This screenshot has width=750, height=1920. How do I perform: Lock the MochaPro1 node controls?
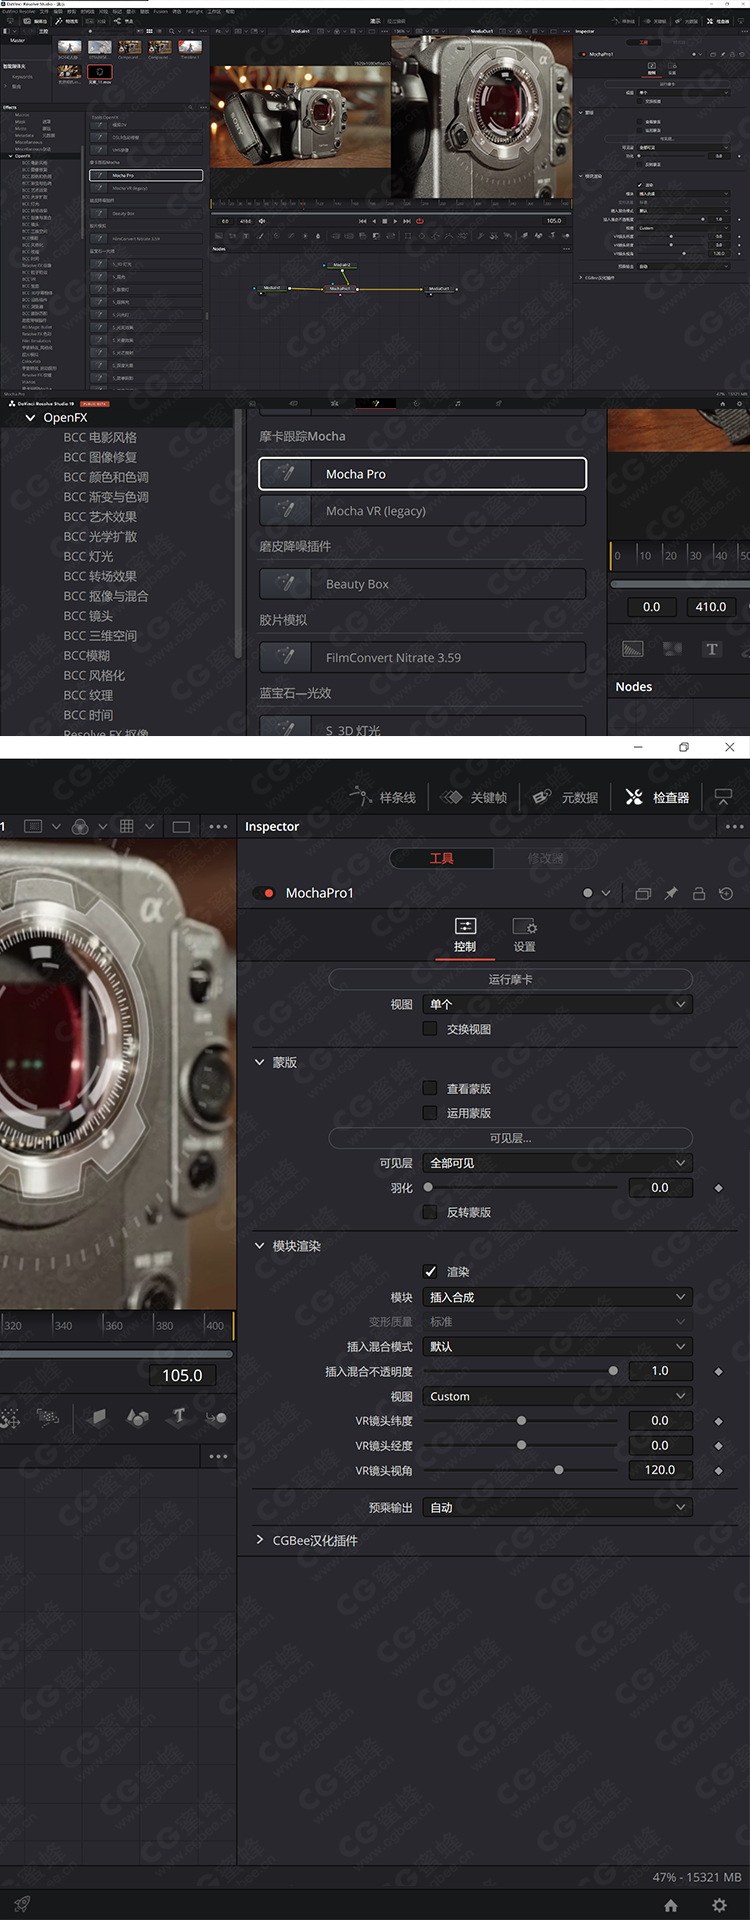click(x=699, y=893)
